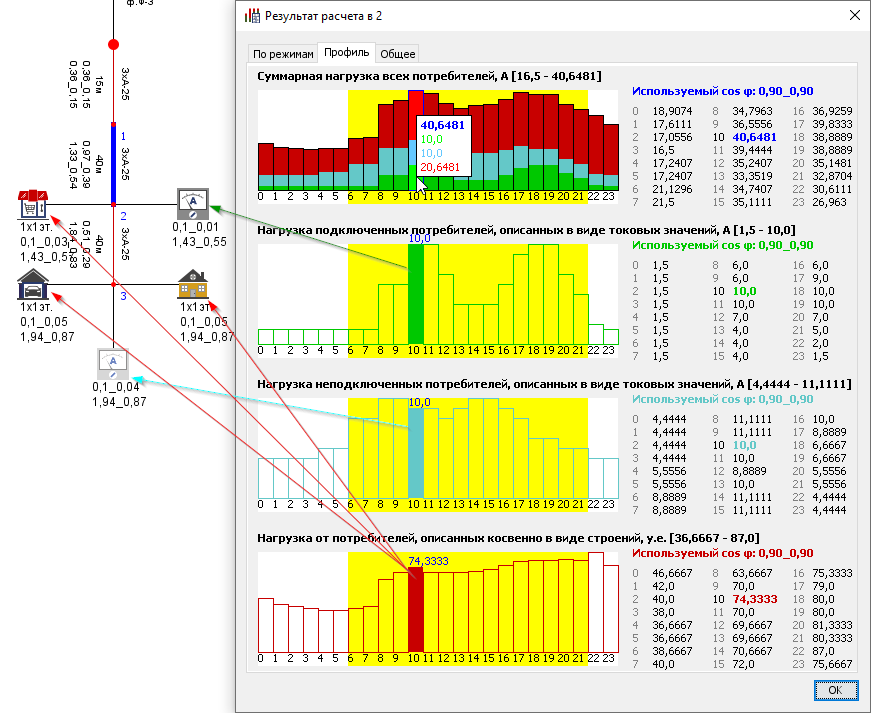Click the value 81,3333 for hour 20

(x=832, y=625)
